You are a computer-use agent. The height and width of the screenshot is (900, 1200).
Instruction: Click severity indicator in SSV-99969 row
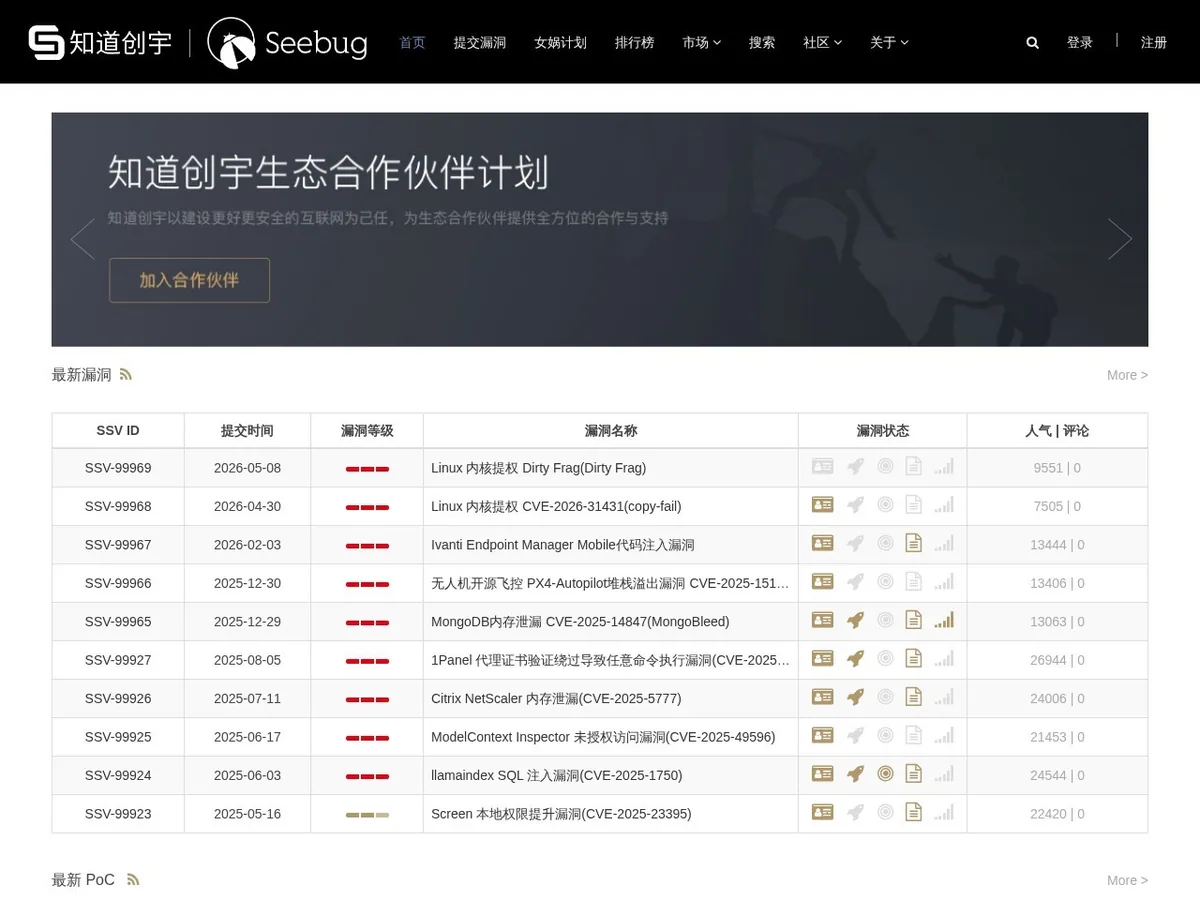[367, 469]
